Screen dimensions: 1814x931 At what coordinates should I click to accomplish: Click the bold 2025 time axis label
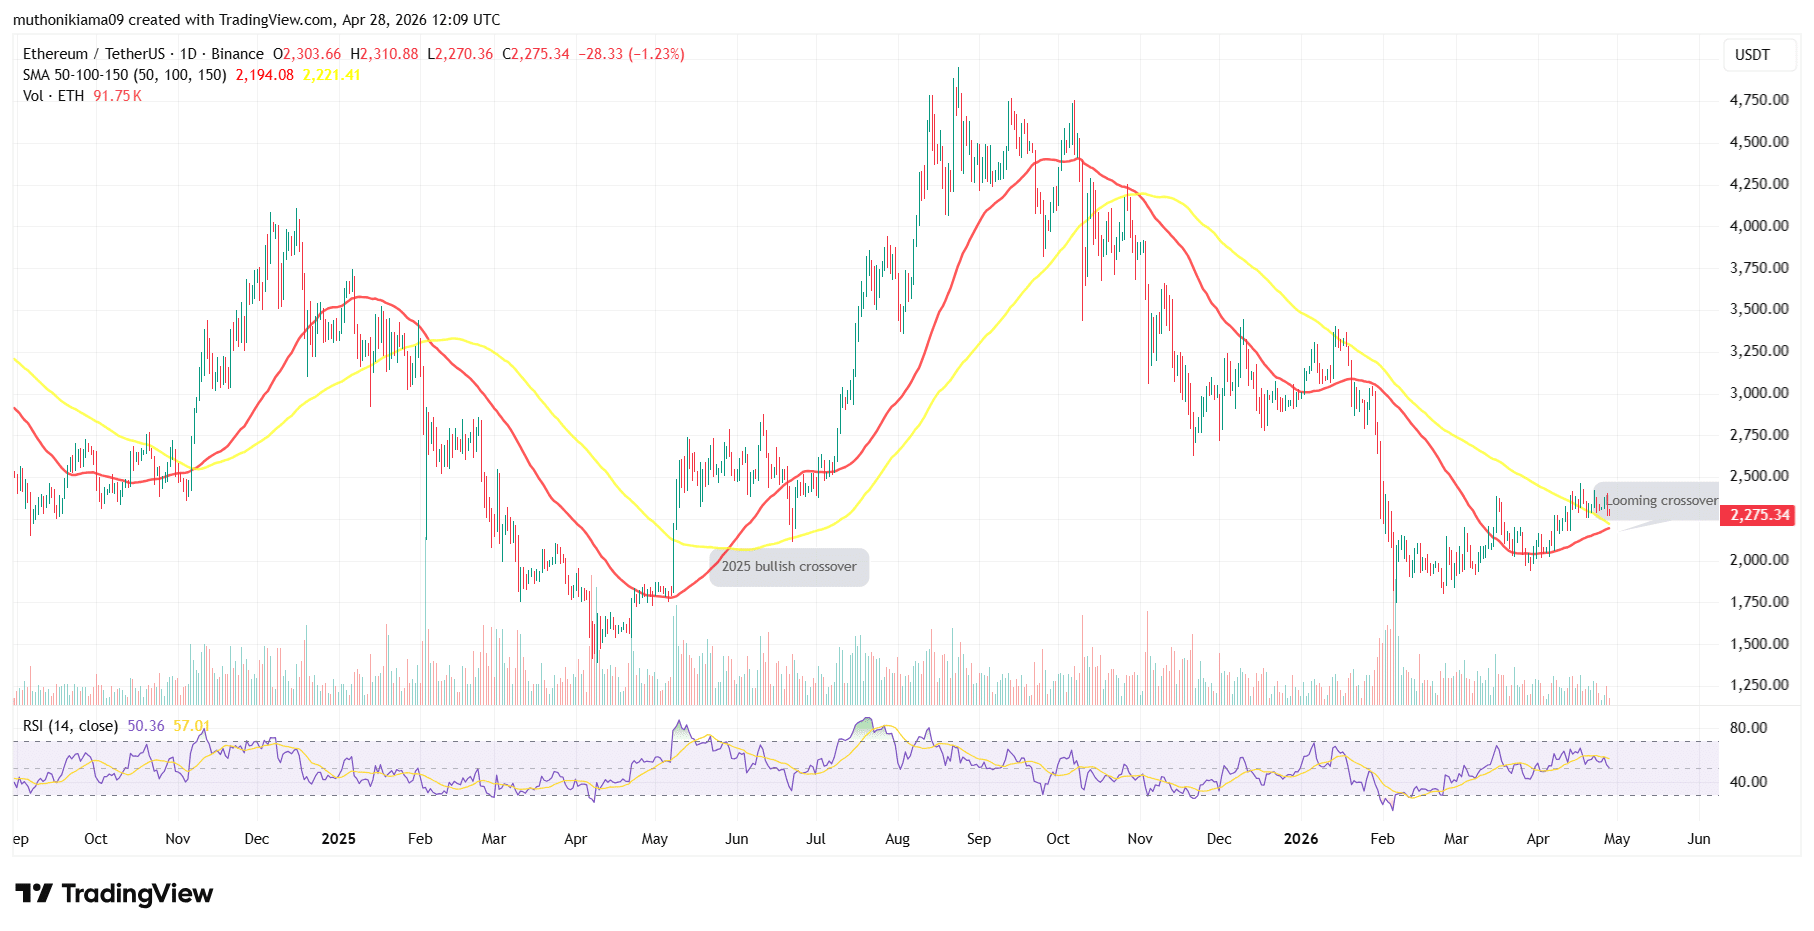tap(338, 839)
